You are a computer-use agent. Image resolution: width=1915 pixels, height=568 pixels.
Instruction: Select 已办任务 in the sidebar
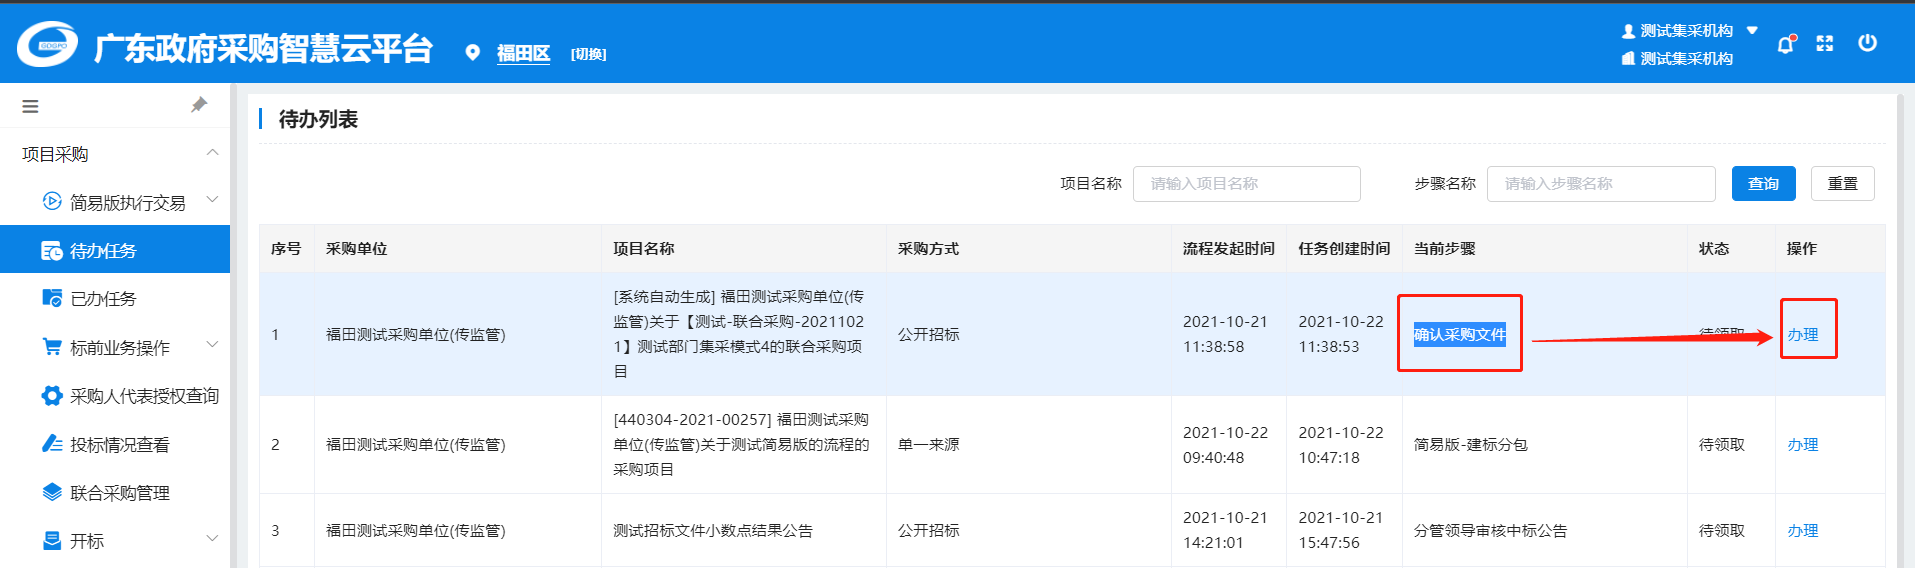coord(103,299)
